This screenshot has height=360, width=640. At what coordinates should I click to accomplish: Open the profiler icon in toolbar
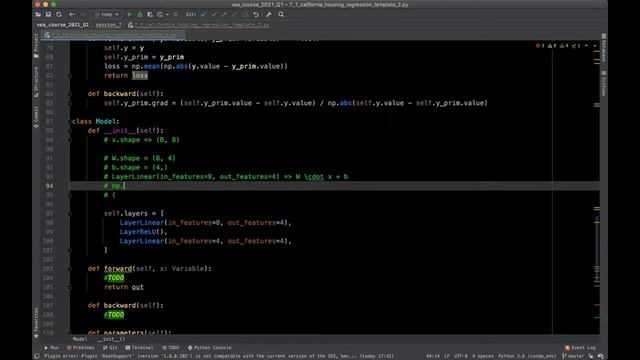[x=160, y=14]
